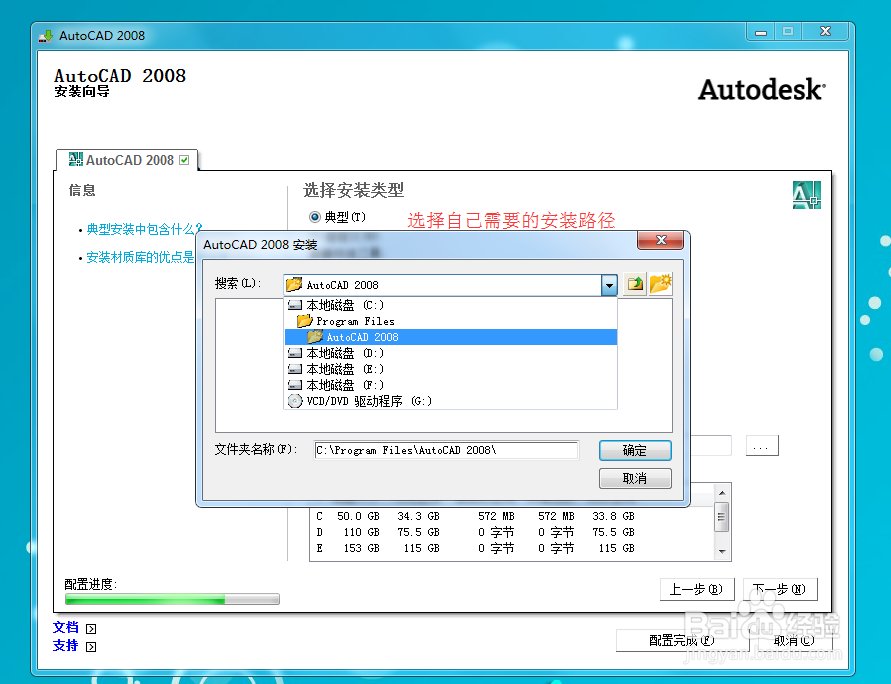Viewport: 891px width, 684px height.
Task: Click the arrow icon beside 支持
Action: (x=91, y=647)
